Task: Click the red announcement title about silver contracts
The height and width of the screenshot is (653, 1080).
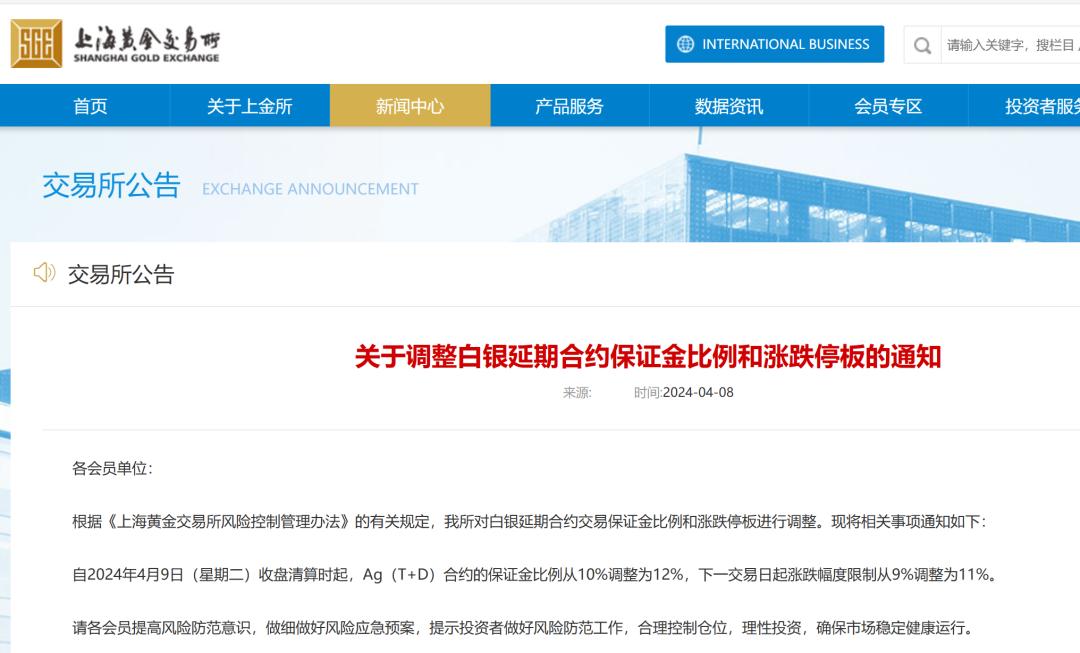Action: click(x=648, y=356)
